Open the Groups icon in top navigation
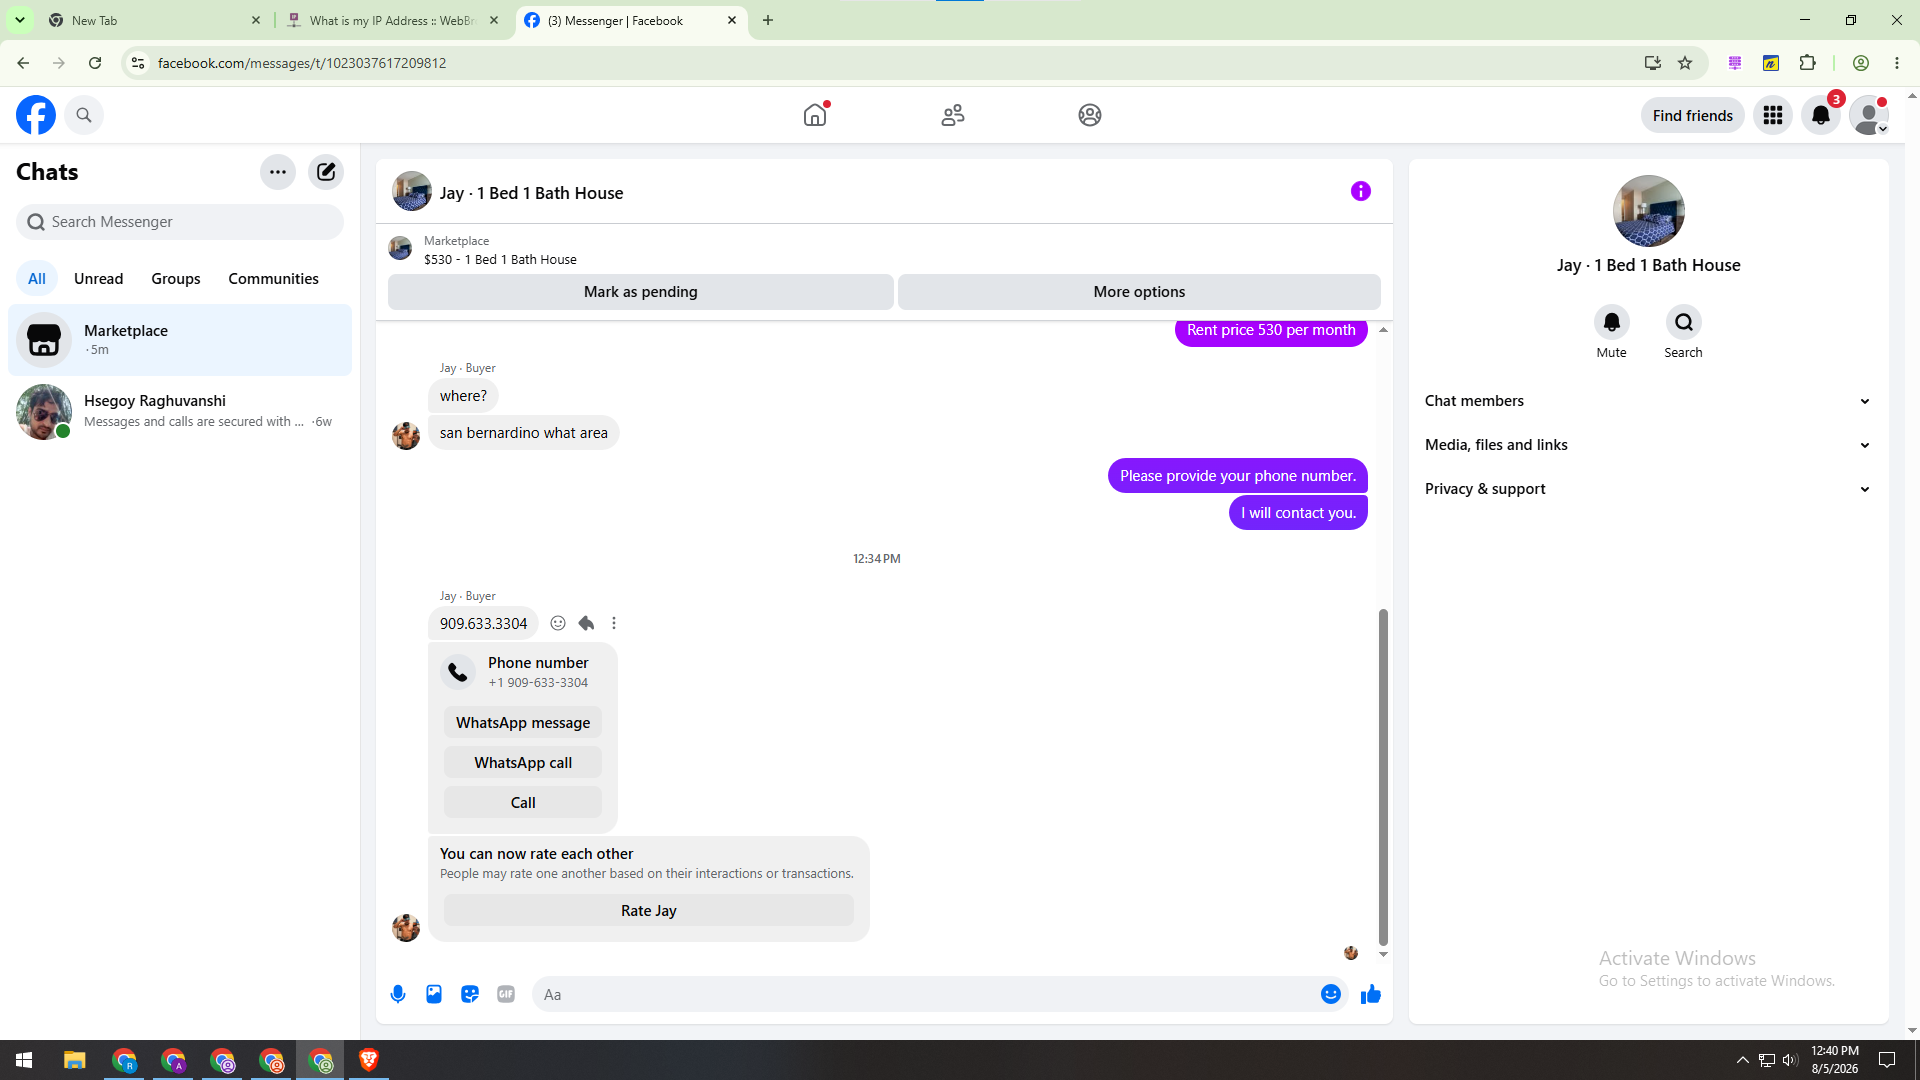This screenshot has height=1080, width=1920. coord(1090,115)
